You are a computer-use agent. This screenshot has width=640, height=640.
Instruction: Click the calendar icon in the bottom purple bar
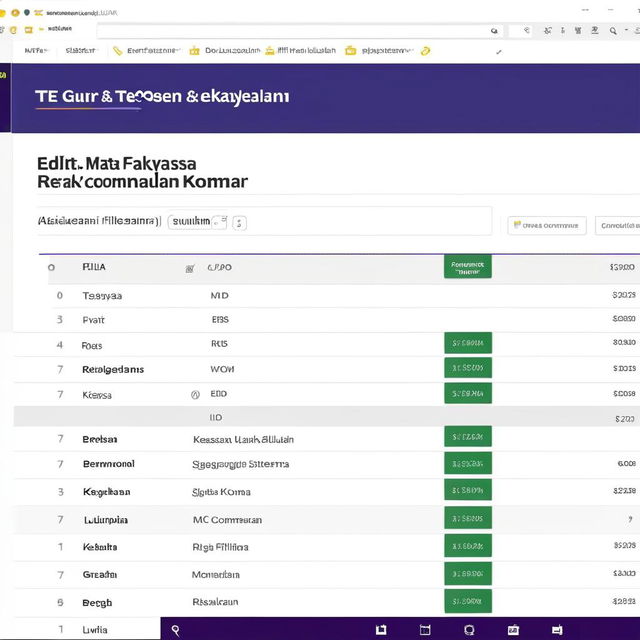tap(425, 630)
